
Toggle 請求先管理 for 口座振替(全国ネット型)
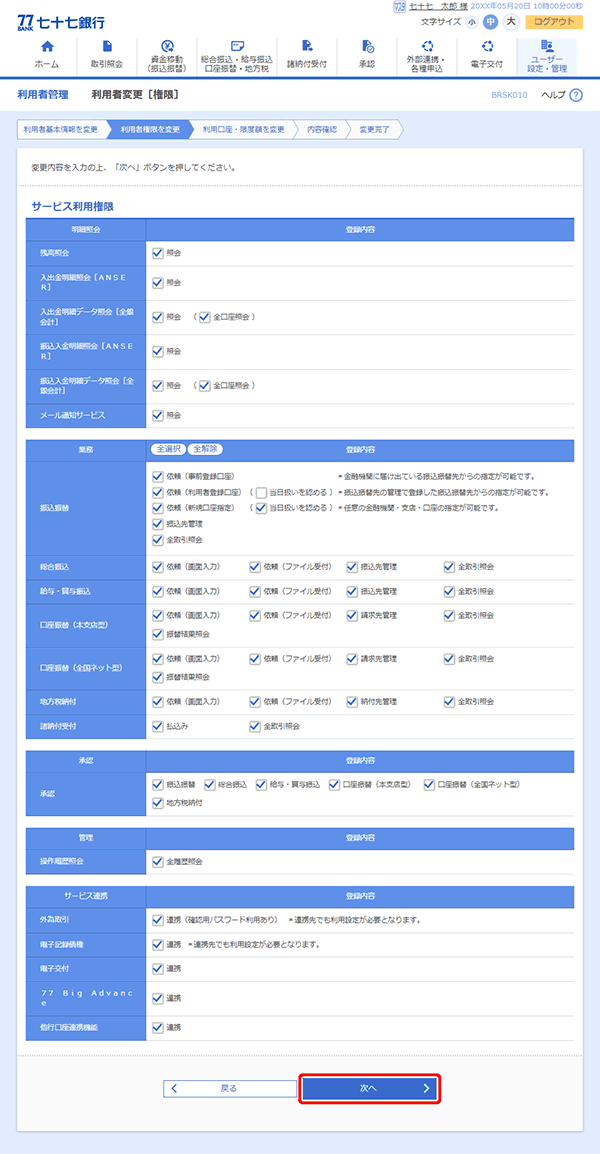tap(352, 659)
